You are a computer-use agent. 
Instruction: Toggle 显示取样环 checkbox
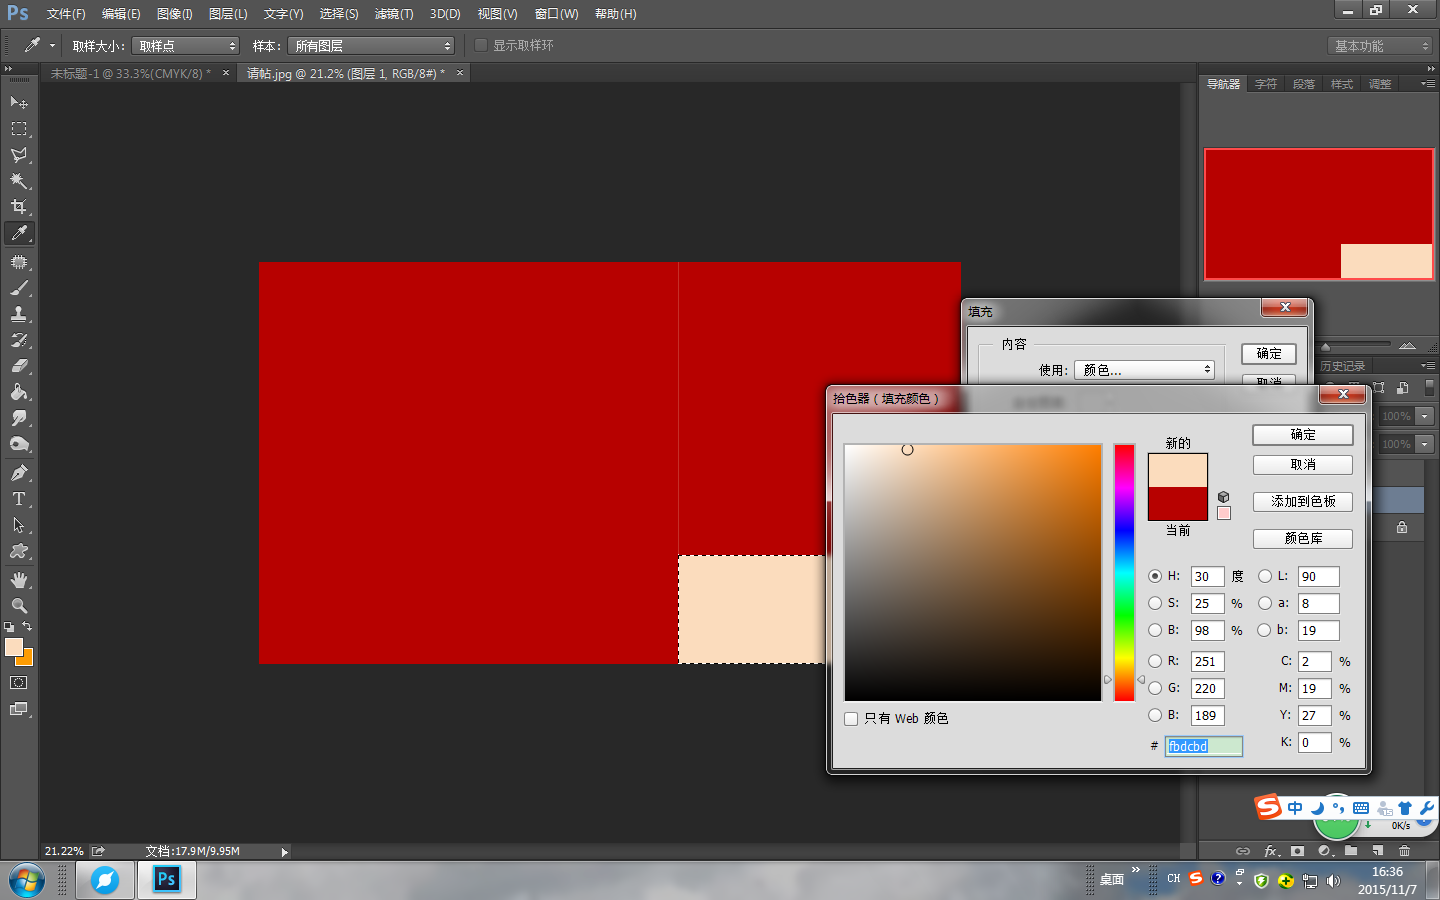(x=481, y=45)
